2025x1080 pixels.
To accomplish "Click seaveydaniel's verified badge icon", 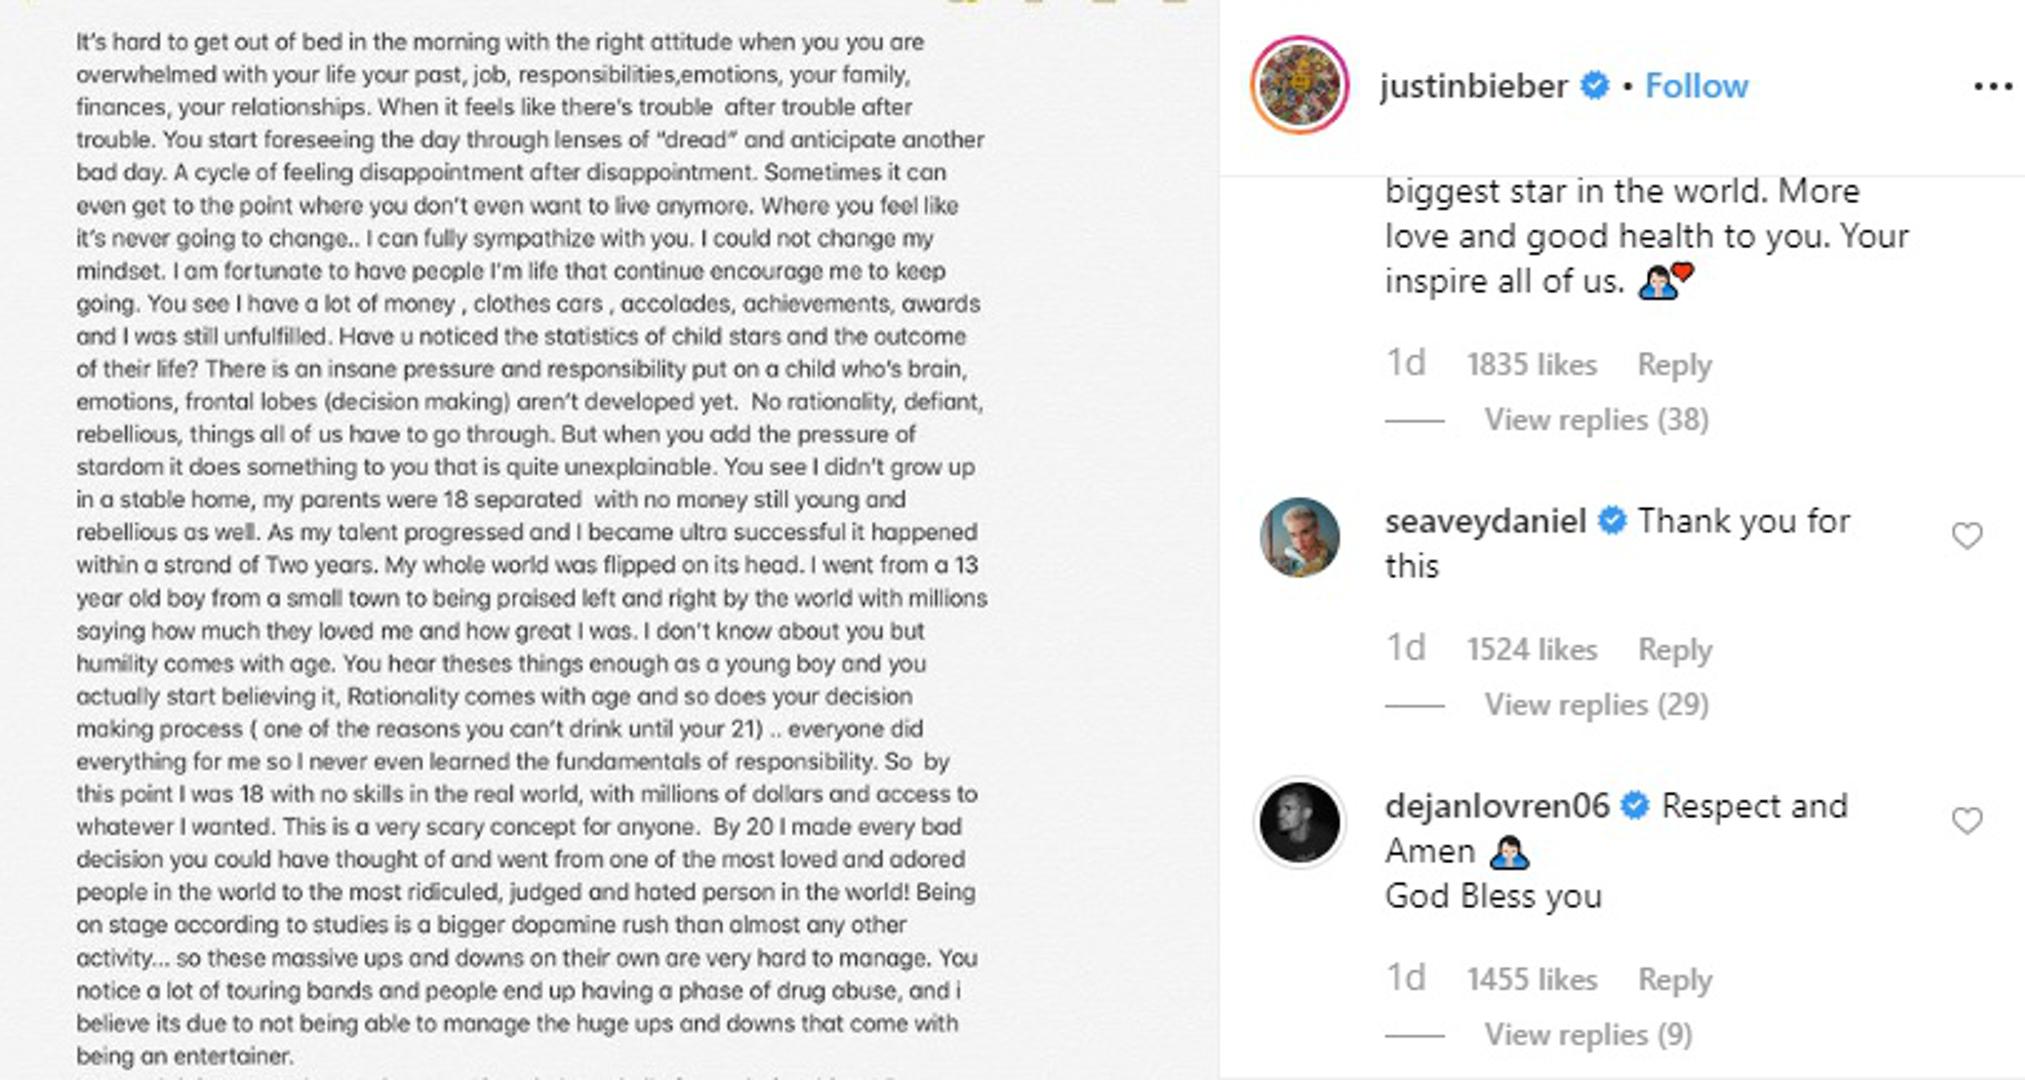I will 1612,521.
